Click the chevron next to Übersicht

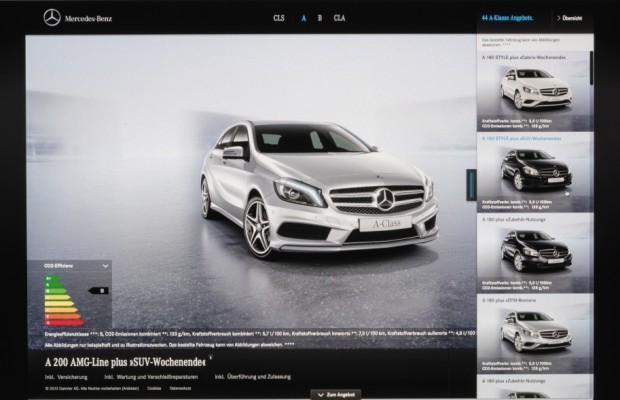(559, 18)
